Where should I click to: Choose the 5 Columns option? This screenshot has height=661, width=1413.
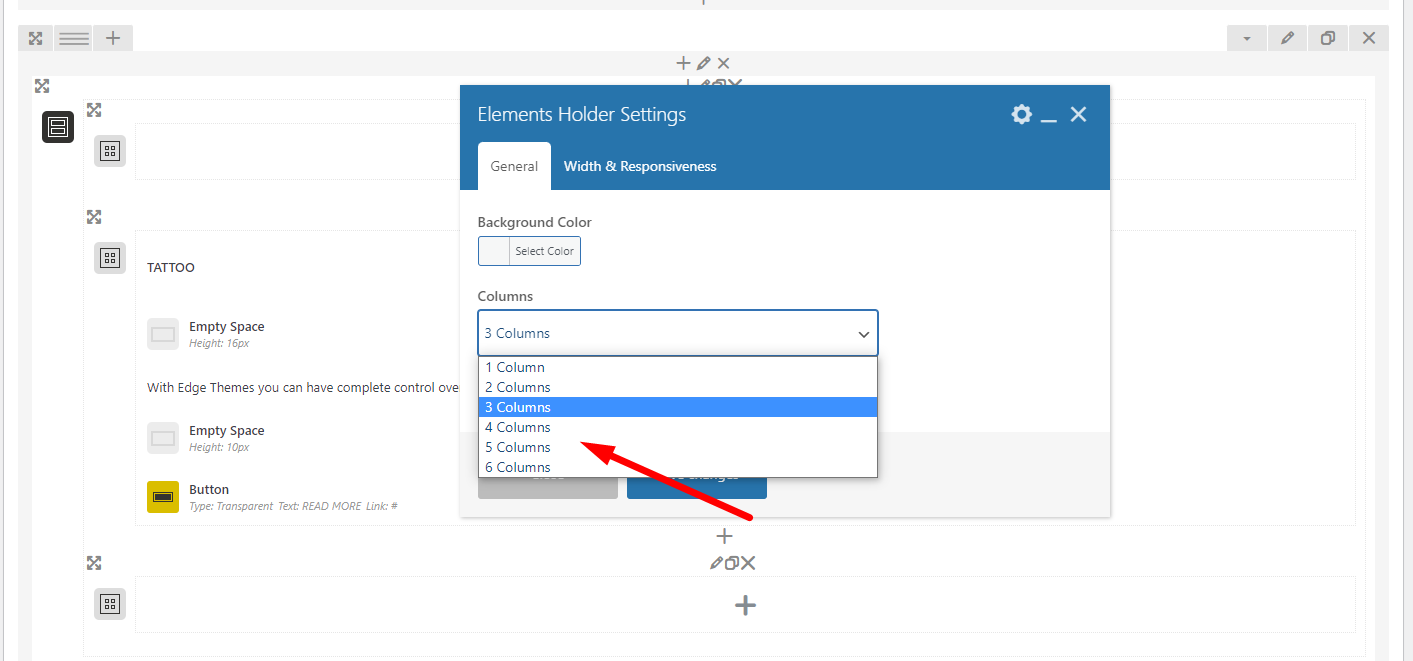click(678, 447)
